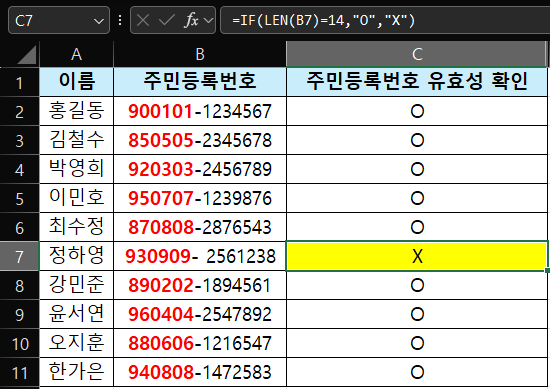Image resolution: width=550 pixels, height=389 pixels.
Task: Select row 3 header
Action: pos(19,140)
